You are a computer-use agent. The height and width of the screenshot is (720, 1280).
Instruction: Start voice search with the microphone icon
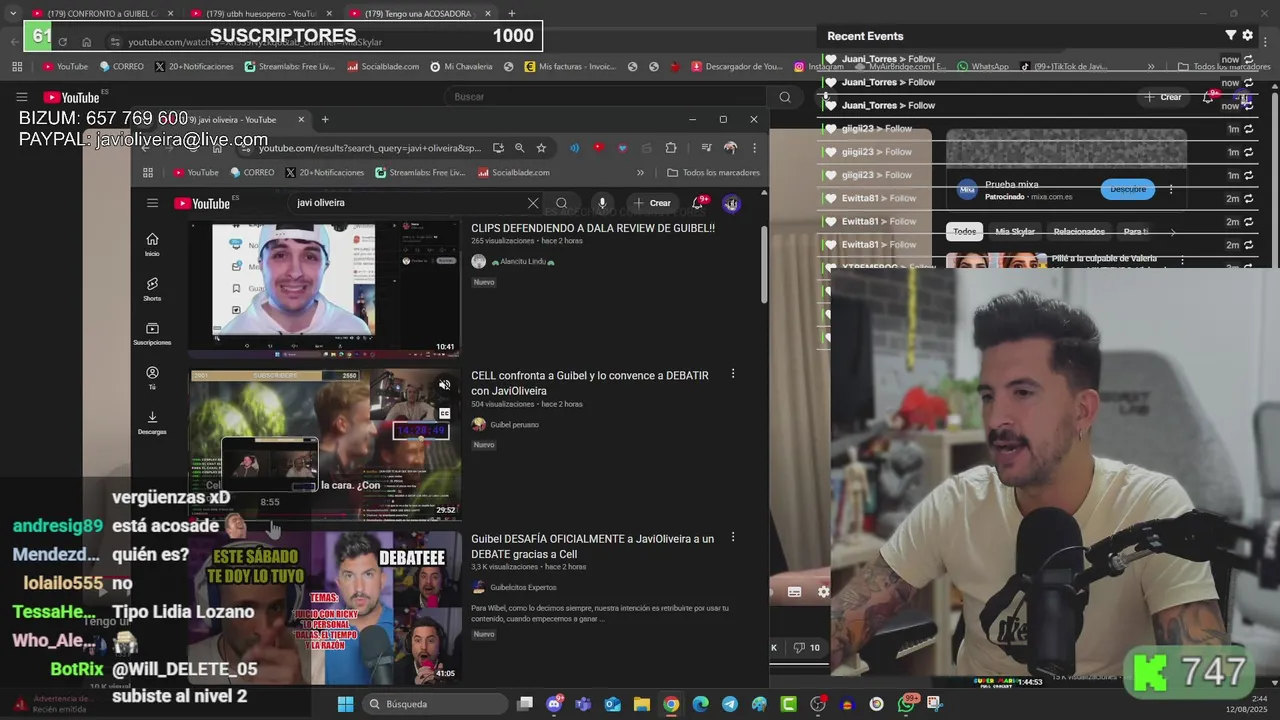[602, 203]
